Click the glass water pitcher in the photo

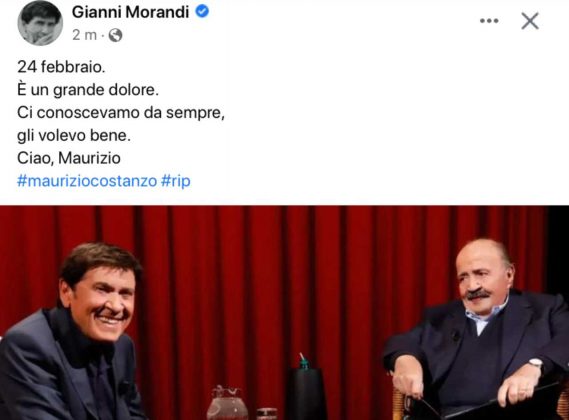[228, 403]
